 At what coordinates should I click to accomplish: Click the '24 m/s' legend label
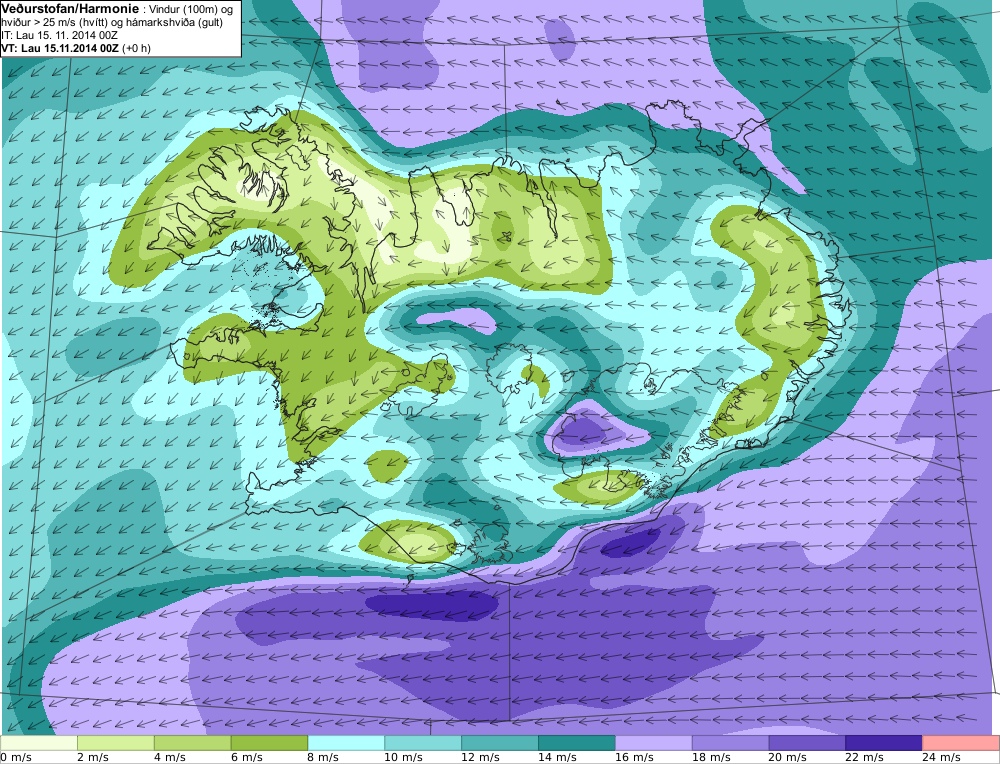click(x=941, y=757)
